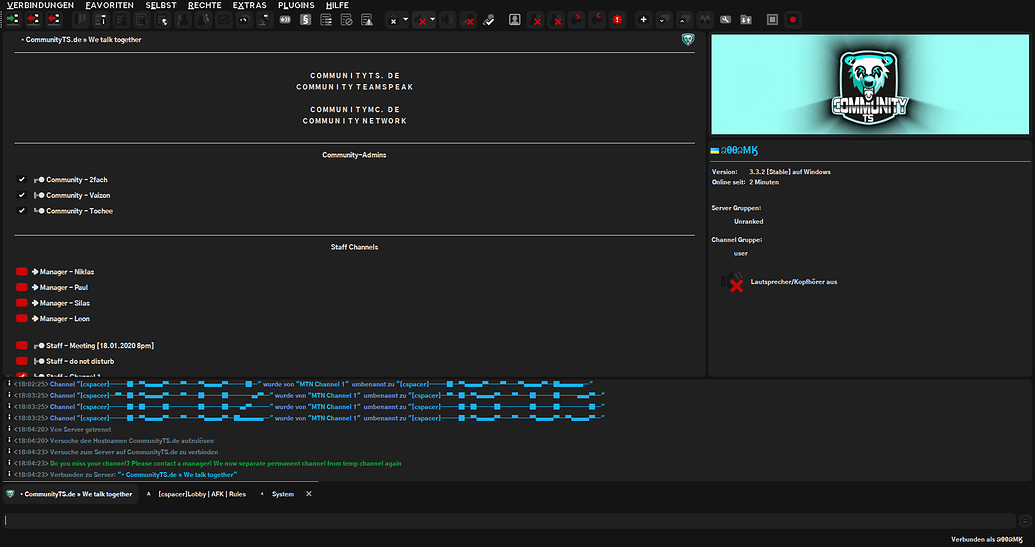Click the contacts icon in toolbar

tap(514, 19)
